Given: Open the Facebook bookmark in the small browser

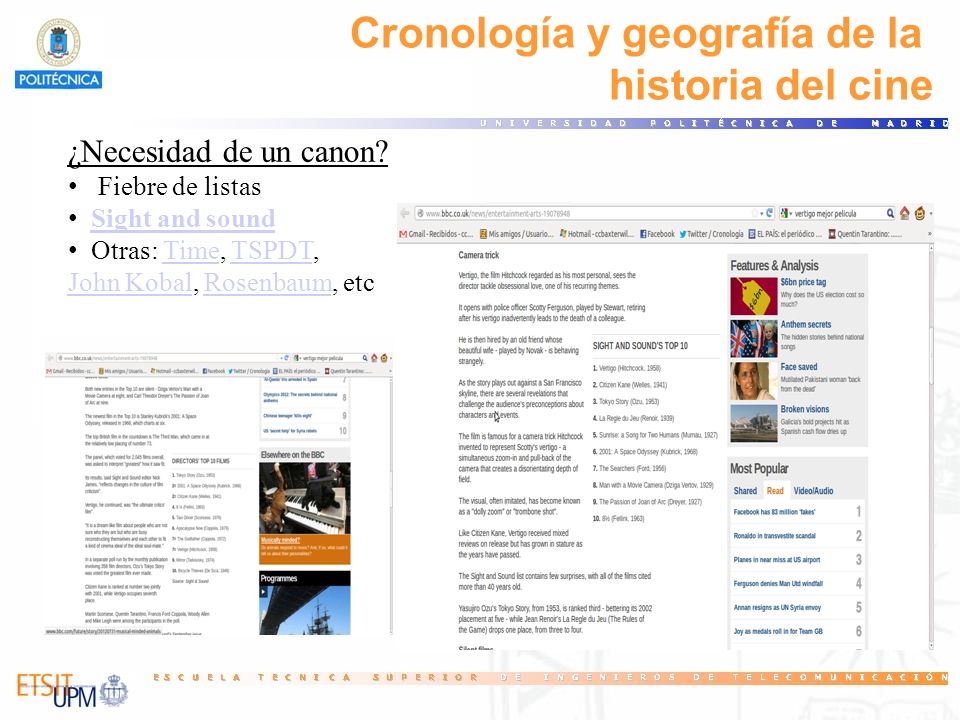Looking at the screenshot, I should coord(216,371).
